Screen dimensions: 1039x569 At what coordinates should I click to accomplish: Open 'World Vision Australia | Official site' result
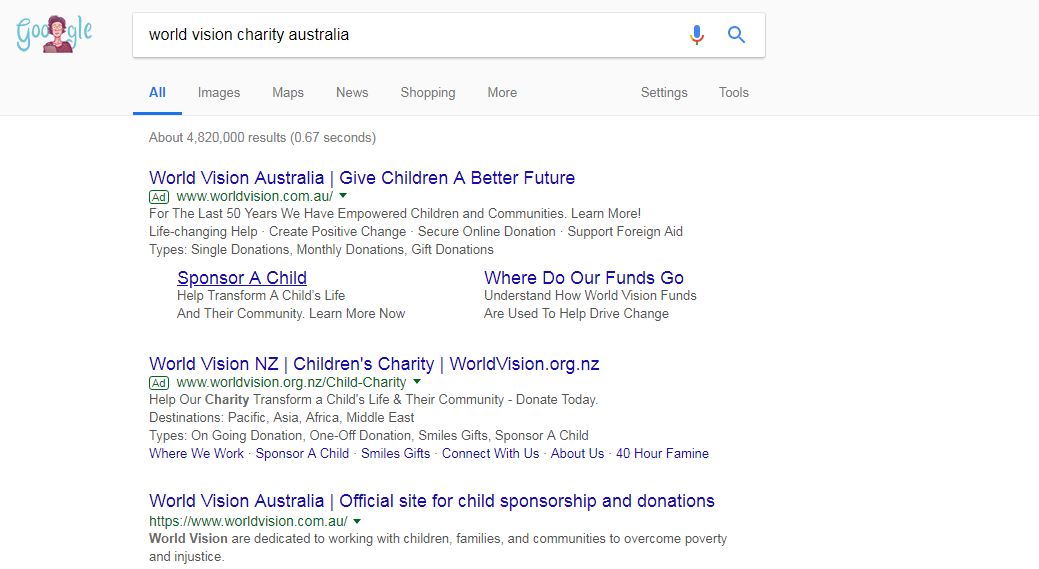point(432,501)
